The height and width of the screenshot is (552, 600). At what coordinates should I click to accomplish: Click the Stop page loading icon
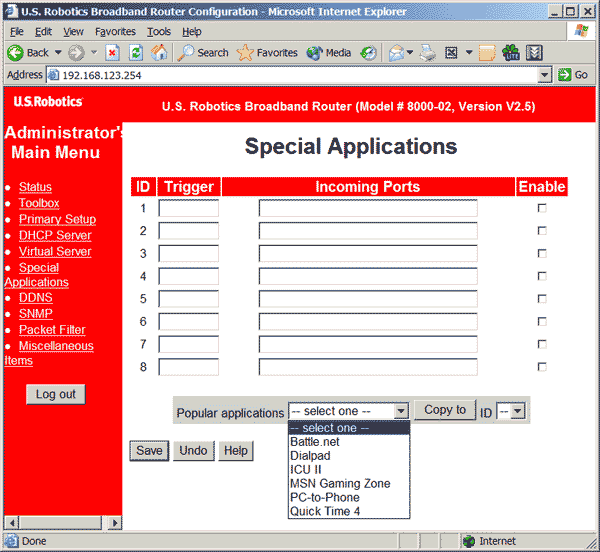click(x=112, y=53)
